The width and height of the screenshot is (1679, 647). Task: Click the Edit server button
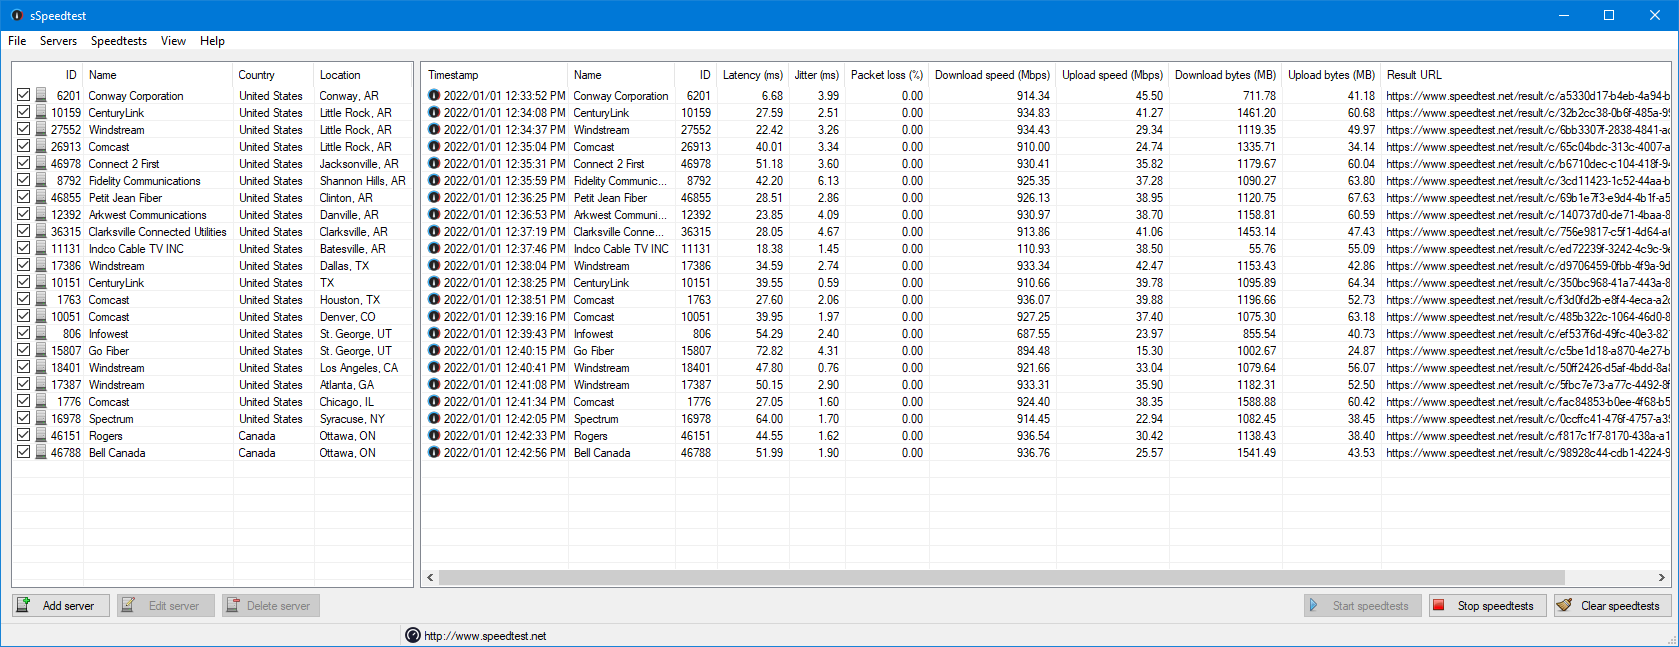click(x=166, y=606)
